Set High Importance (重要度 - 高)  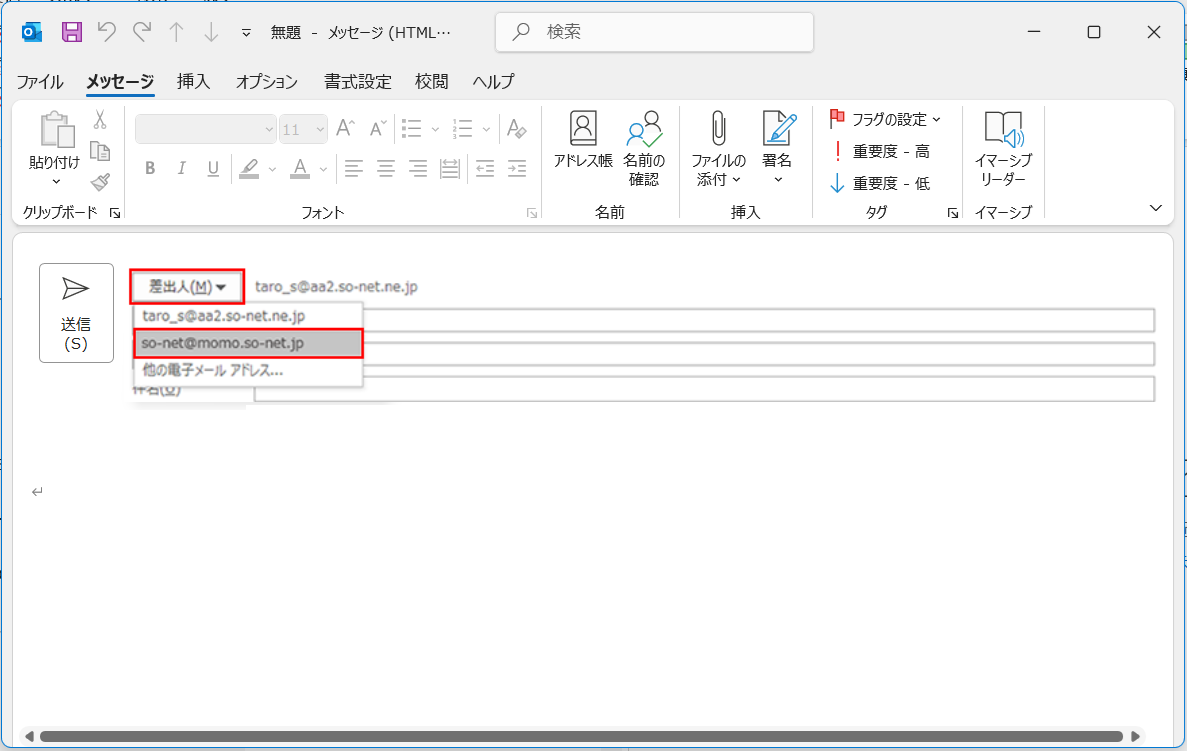[x=880, y=151]
